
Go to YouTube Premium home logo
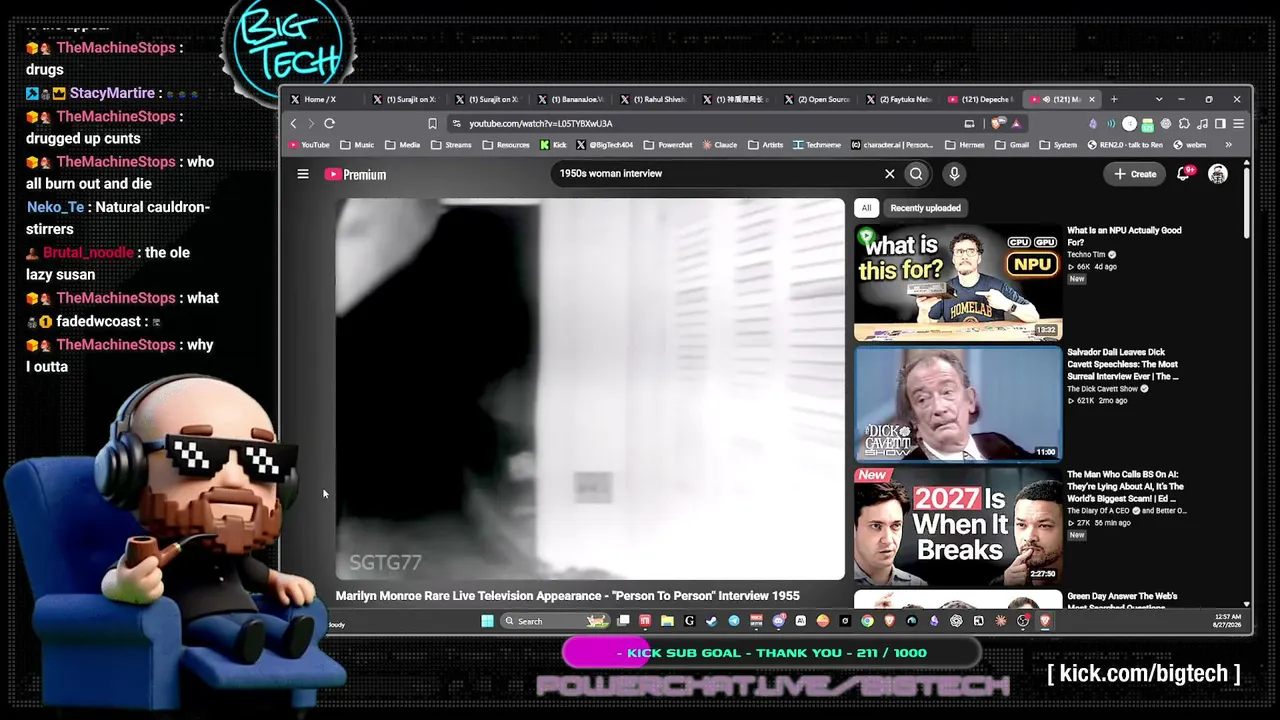pos(355,174)
